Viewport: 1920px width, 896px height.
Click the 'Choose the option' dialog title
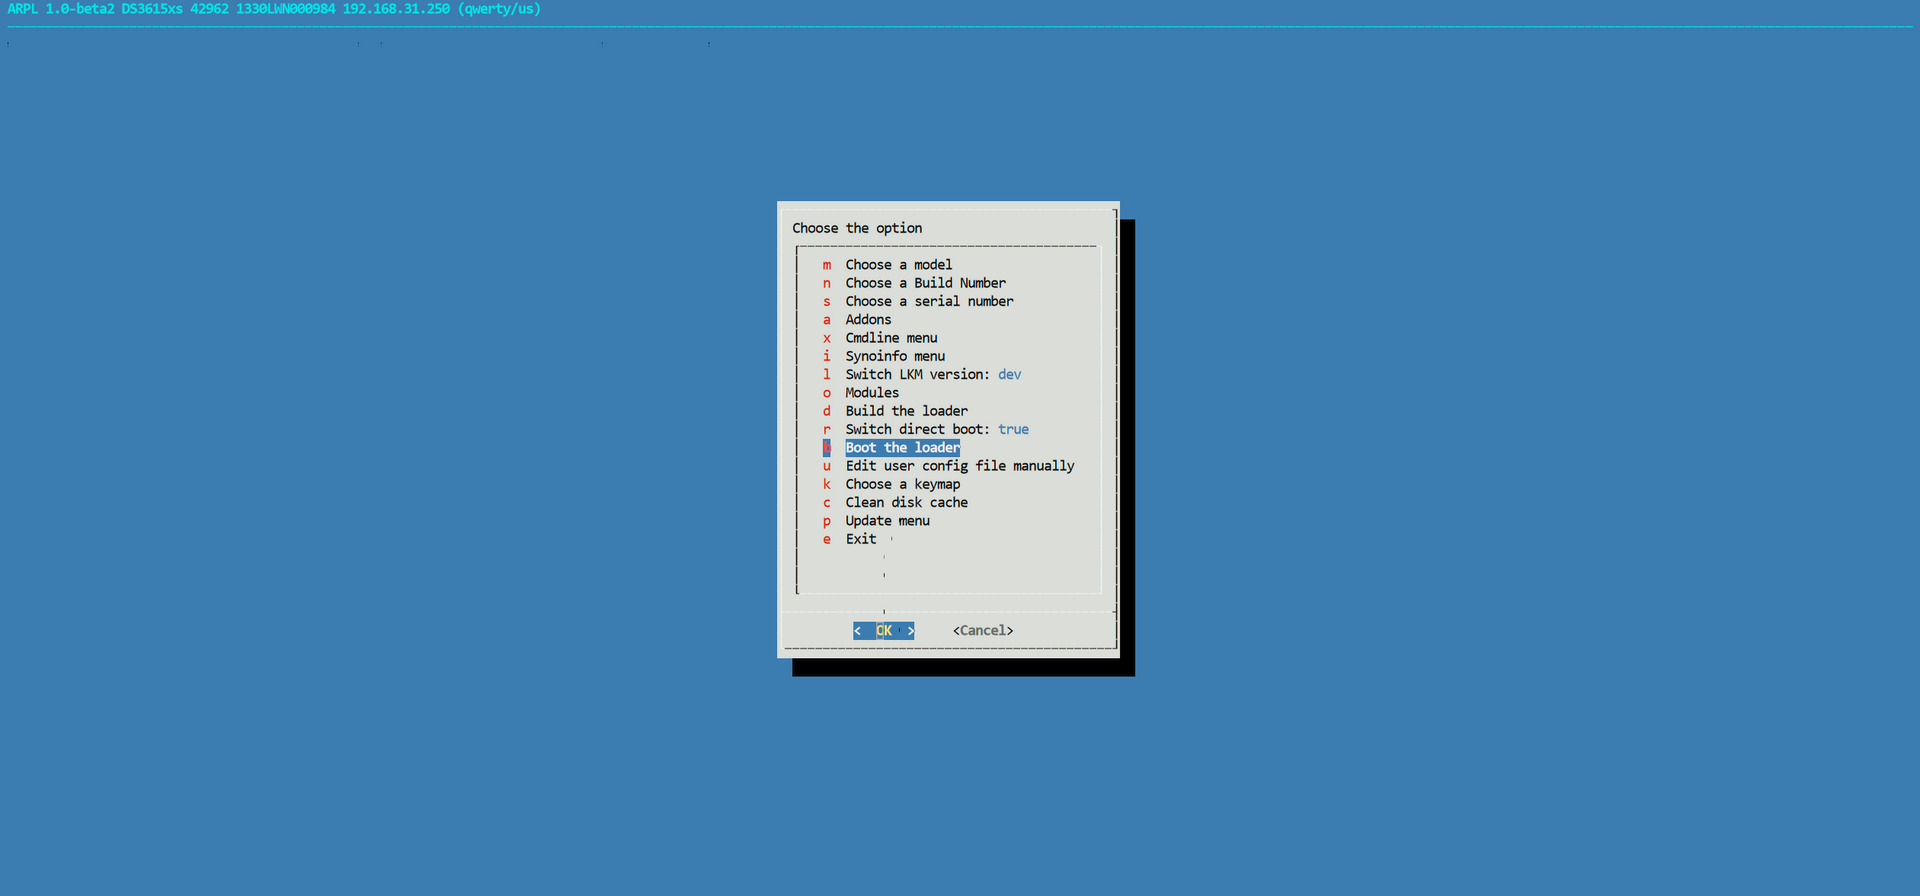[857, 228]
